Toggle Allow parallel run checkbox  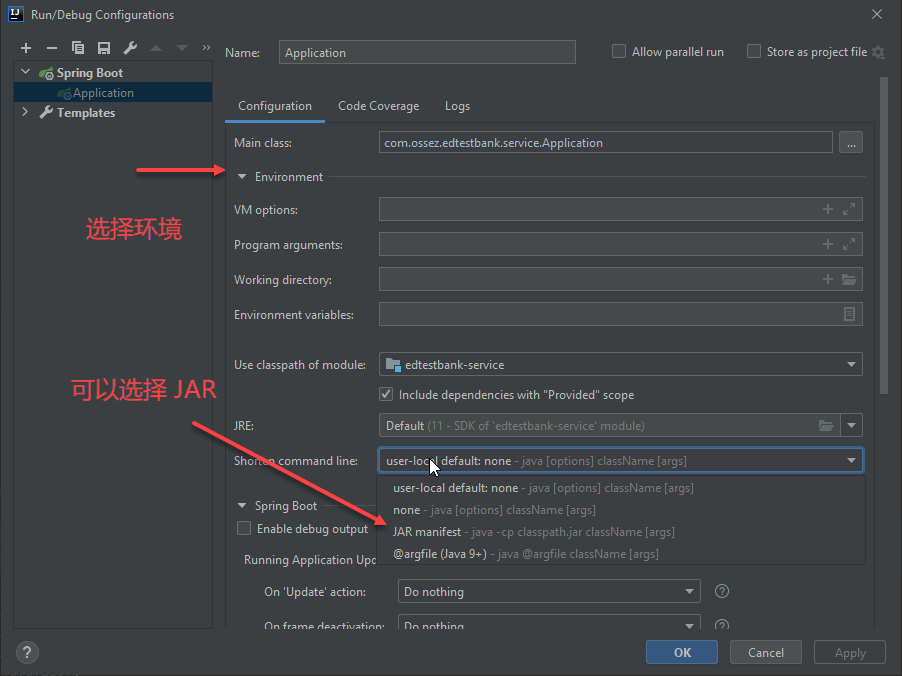pyautogui.click(x=619, y=52)
